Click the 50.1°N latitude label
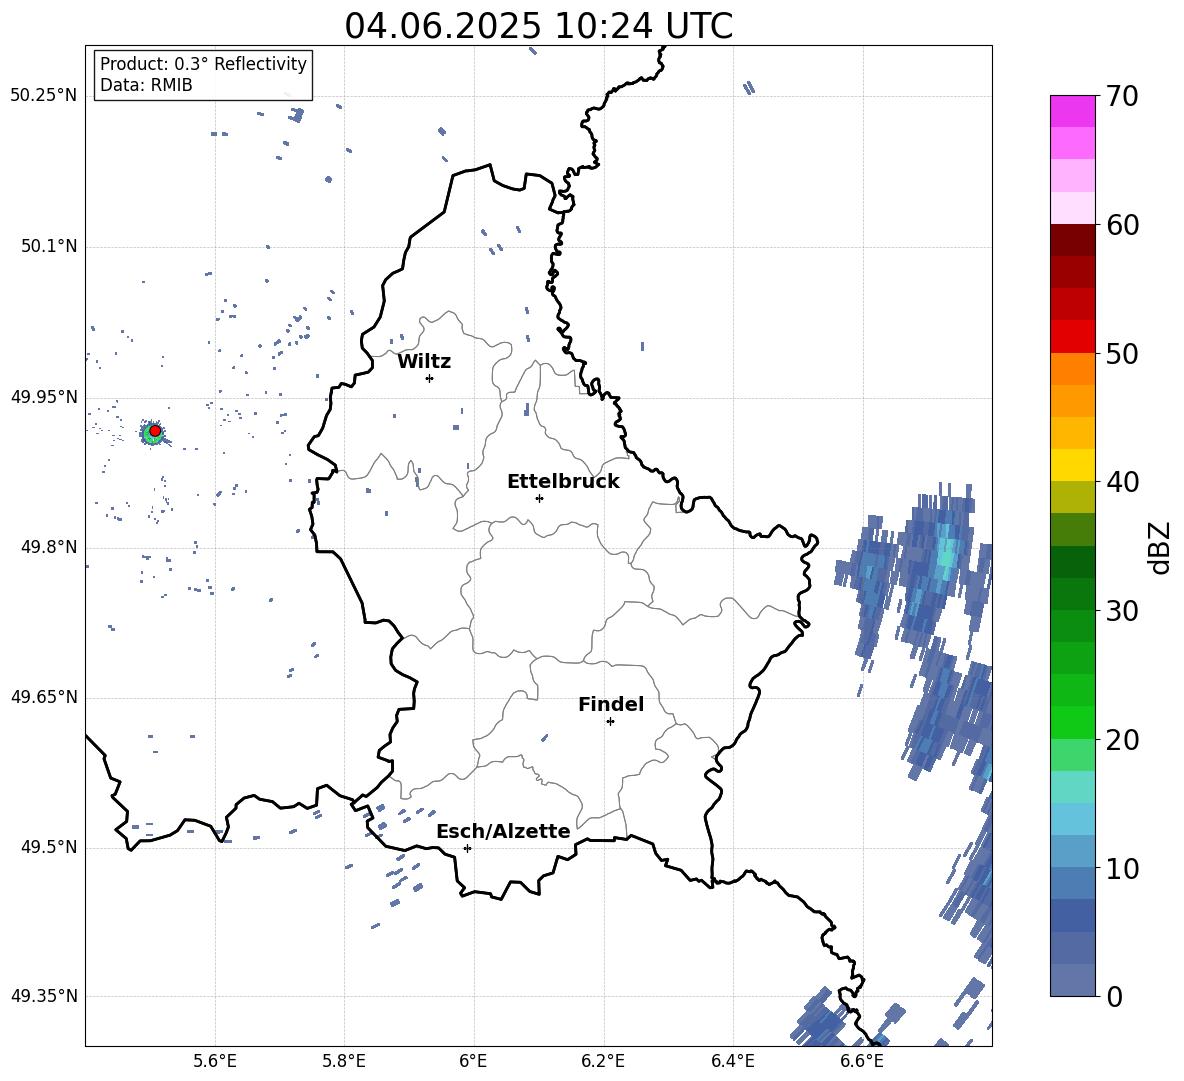 click(49, 247)
